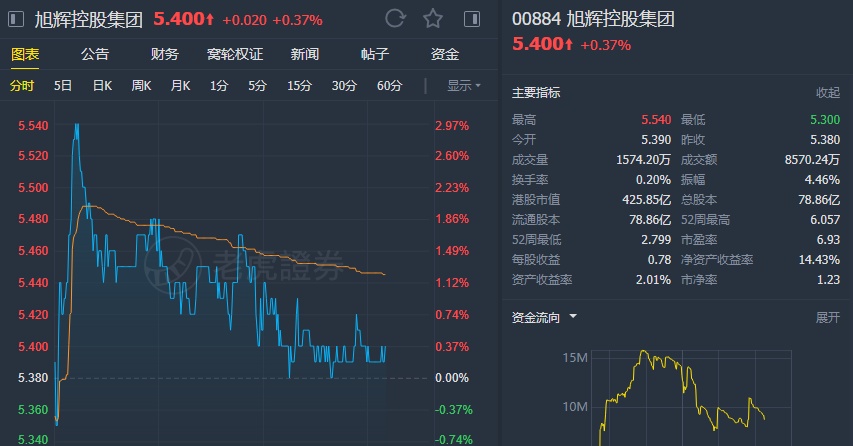Select the 1分 interval

(219, 86)
